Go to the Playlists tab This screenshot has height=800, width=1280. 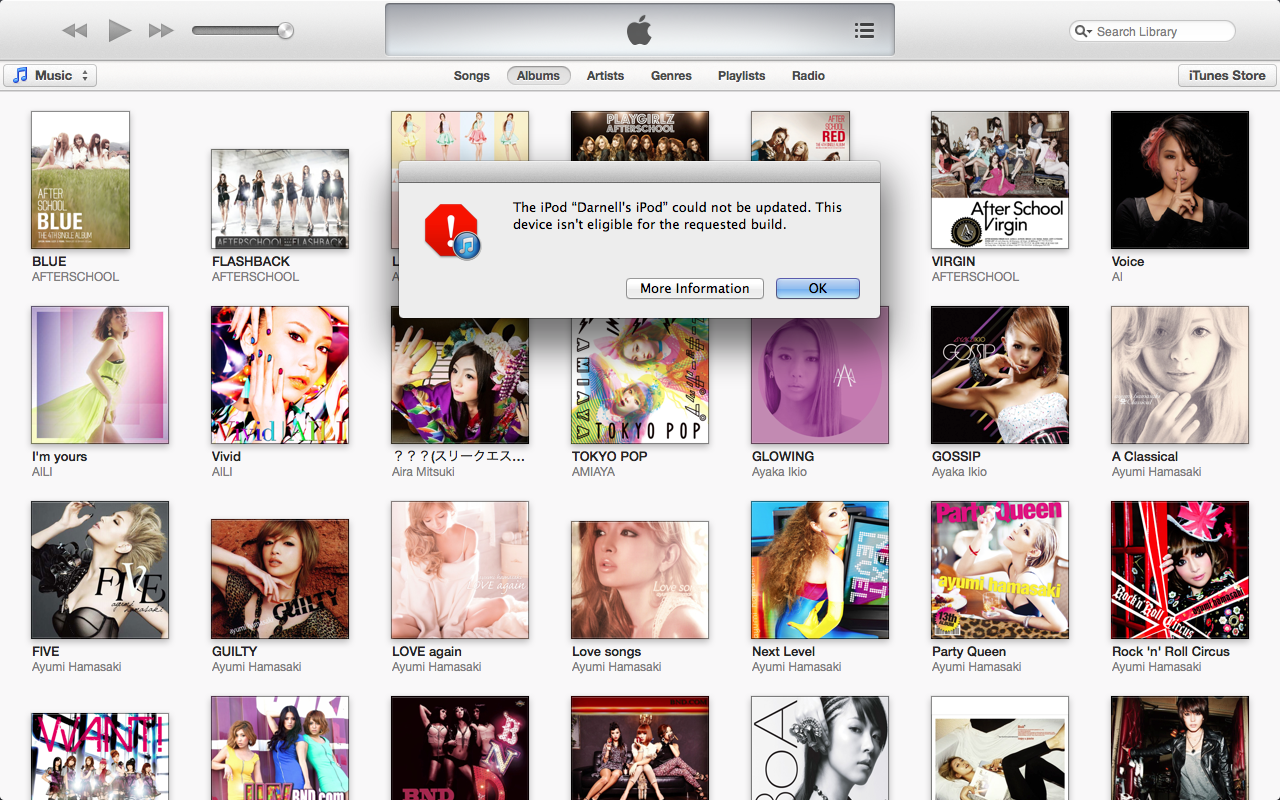(x=741, y=75)
